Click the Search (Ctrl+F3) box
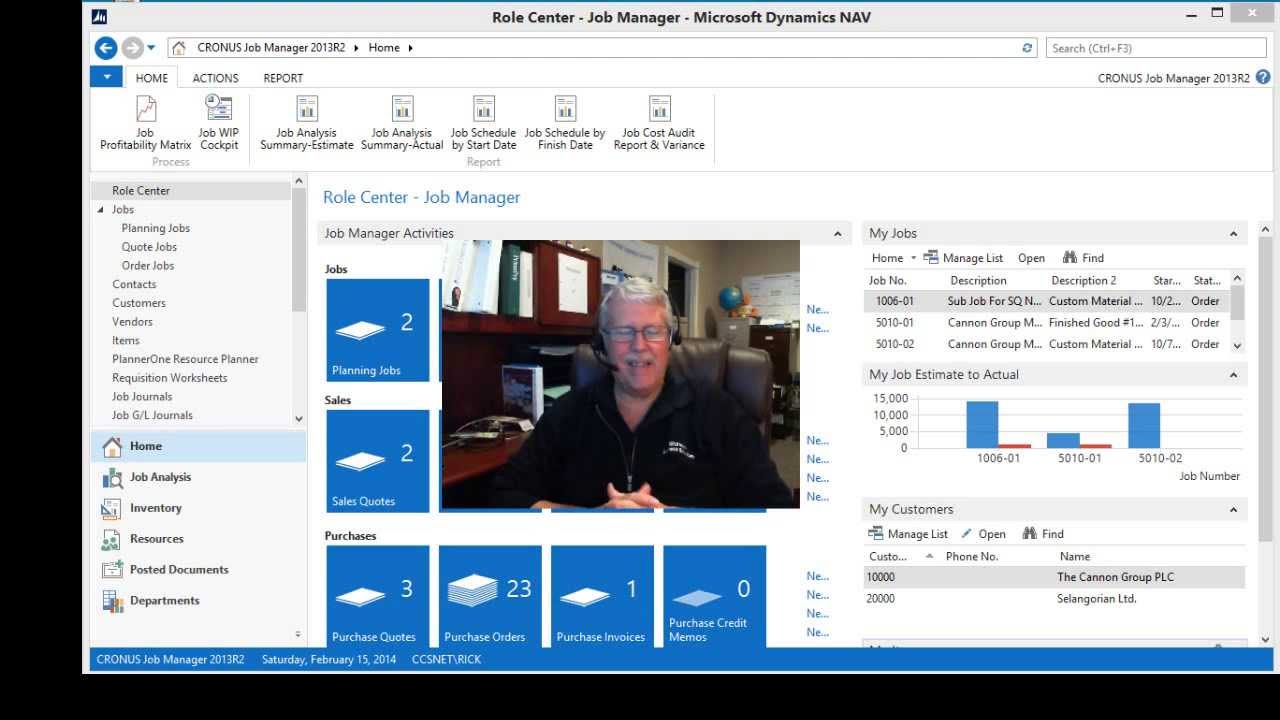 1156,48
